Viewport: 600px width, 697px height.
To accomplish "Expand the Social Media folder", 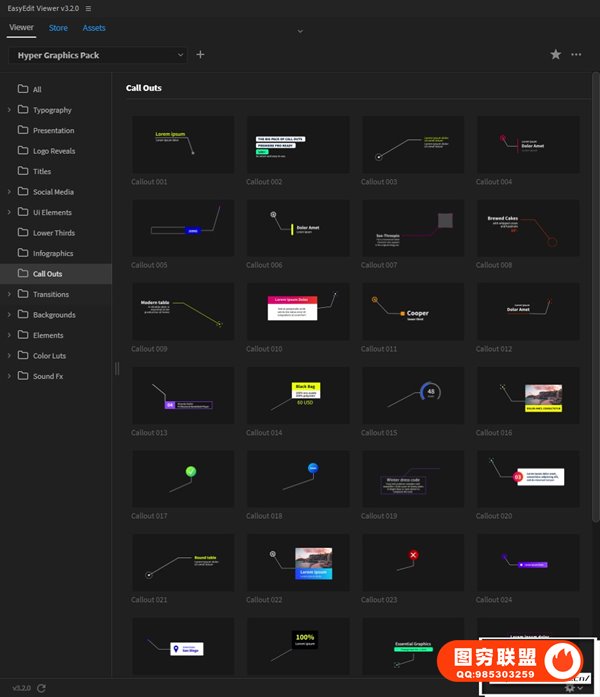I will [x=10, y=192].
